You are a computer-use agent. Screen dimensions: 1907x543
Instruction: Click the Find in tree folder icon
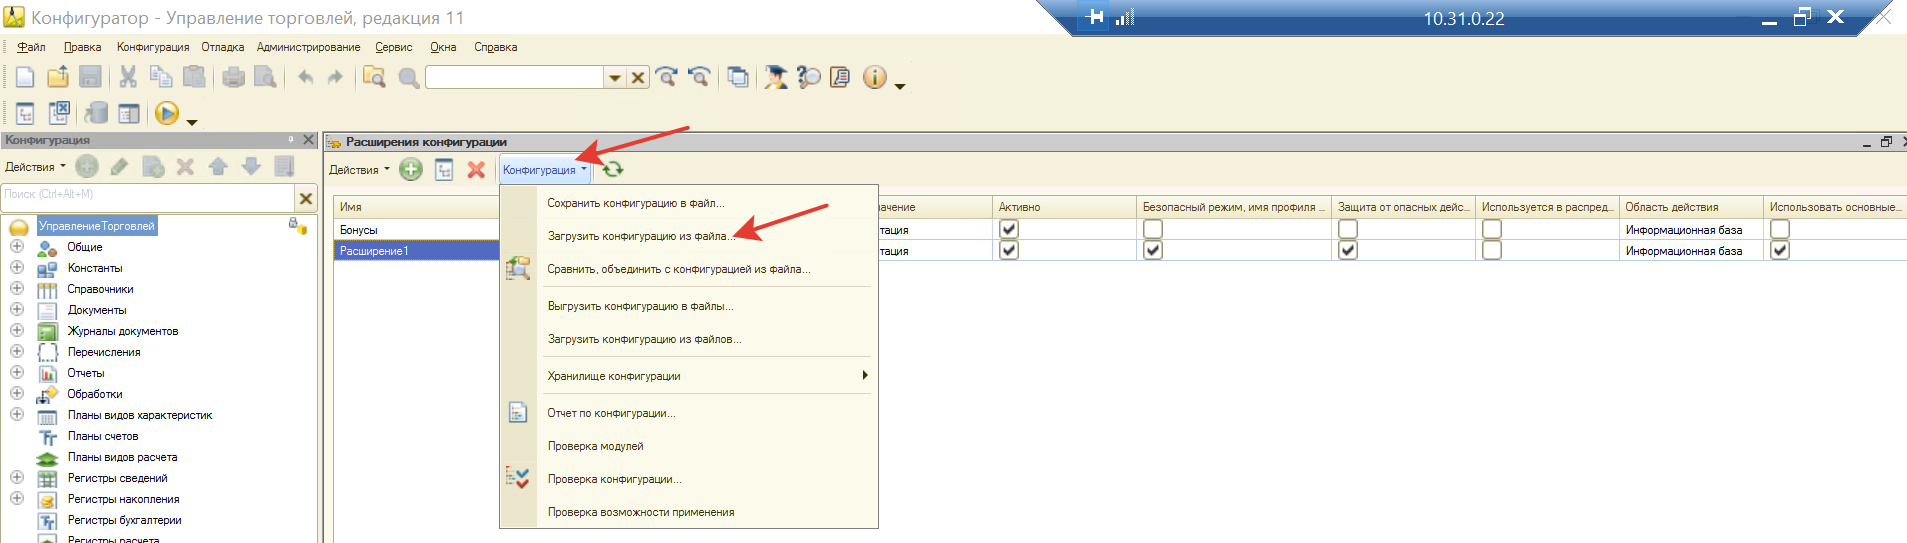[x=374, y=77]
